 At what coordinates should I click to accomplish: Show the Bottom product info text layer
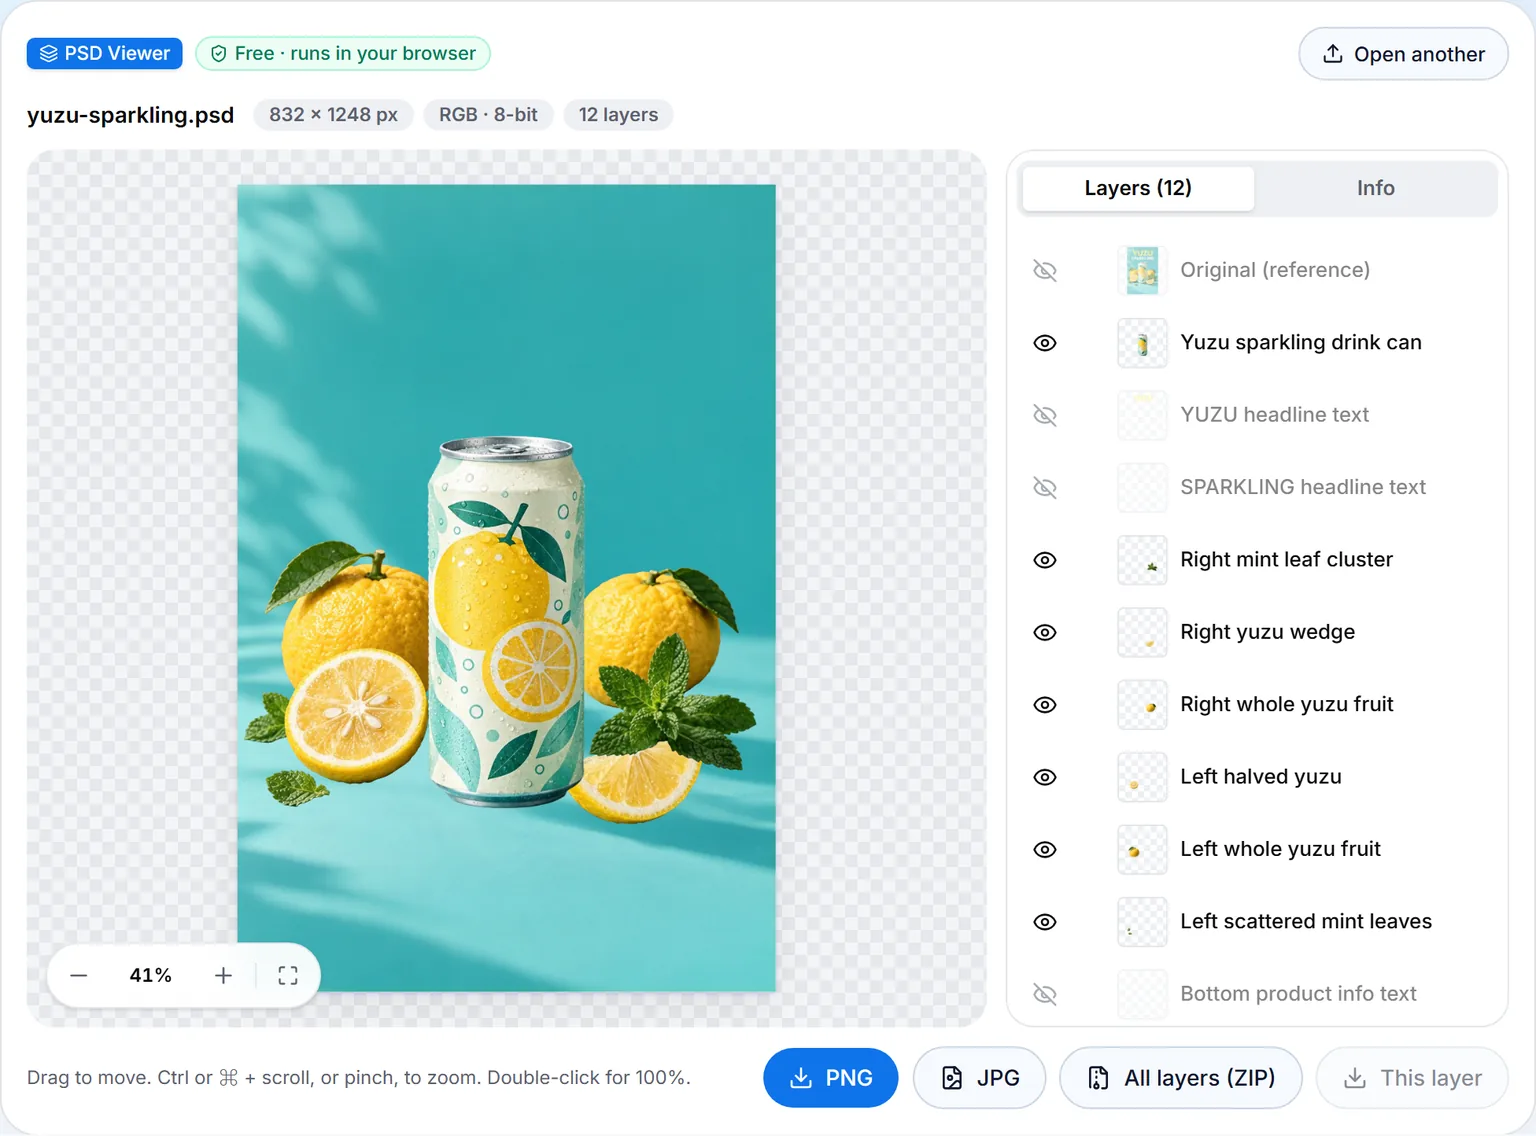click(x=1045, y=994)
